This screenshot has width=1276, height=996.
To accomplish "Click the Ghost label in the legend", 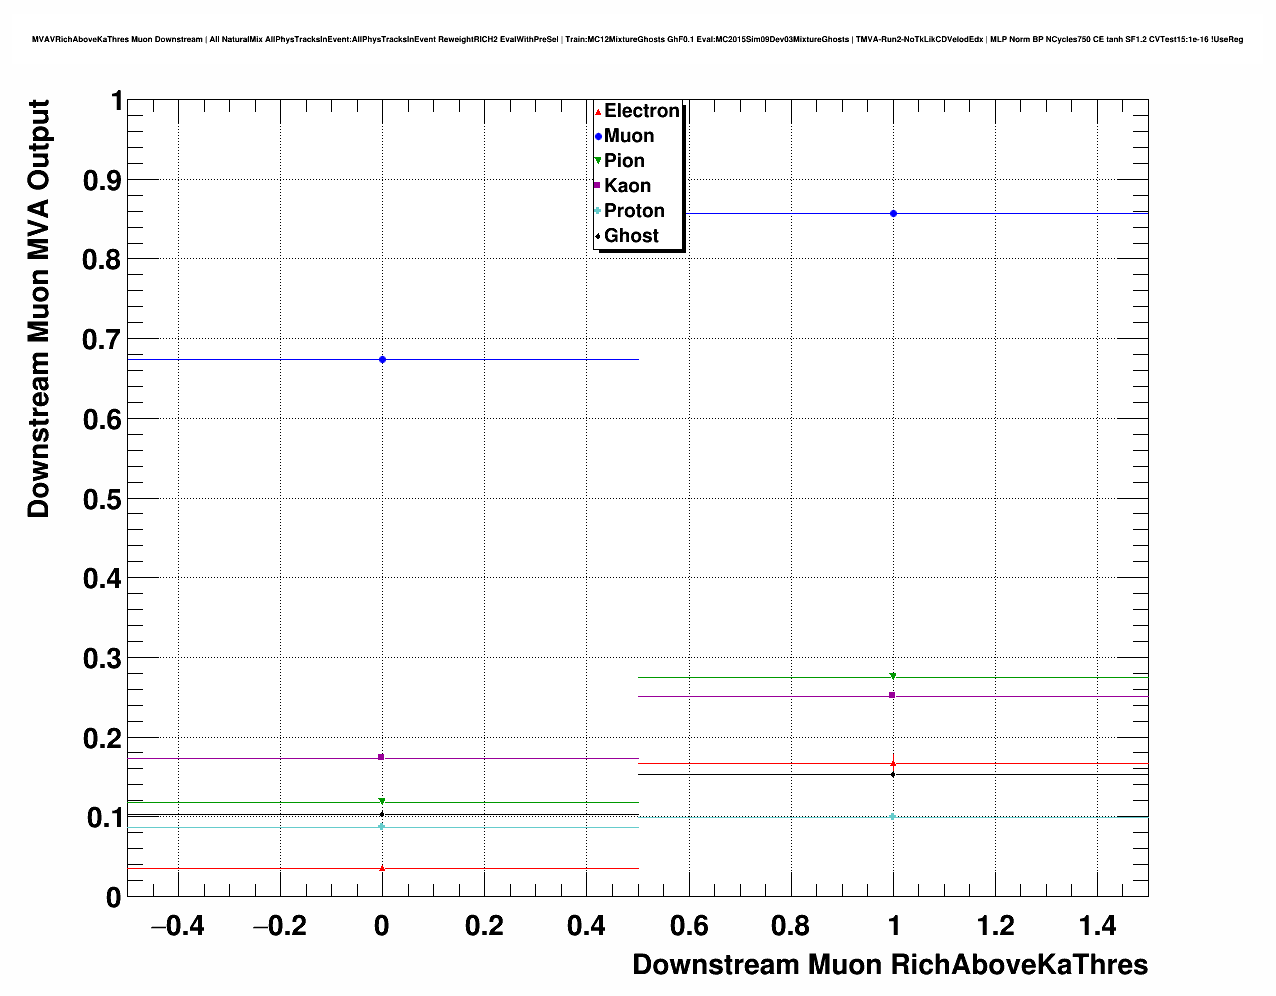I will pos(631,236).
